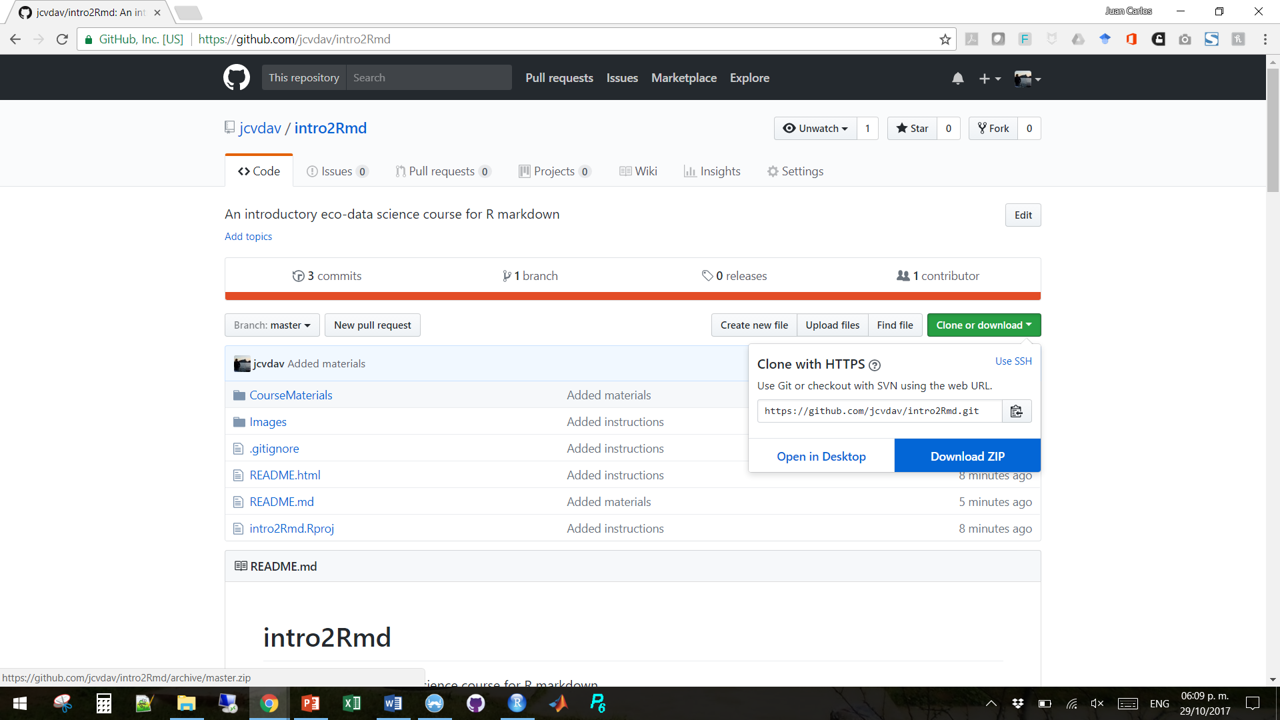Reload the page

point(62,39)
